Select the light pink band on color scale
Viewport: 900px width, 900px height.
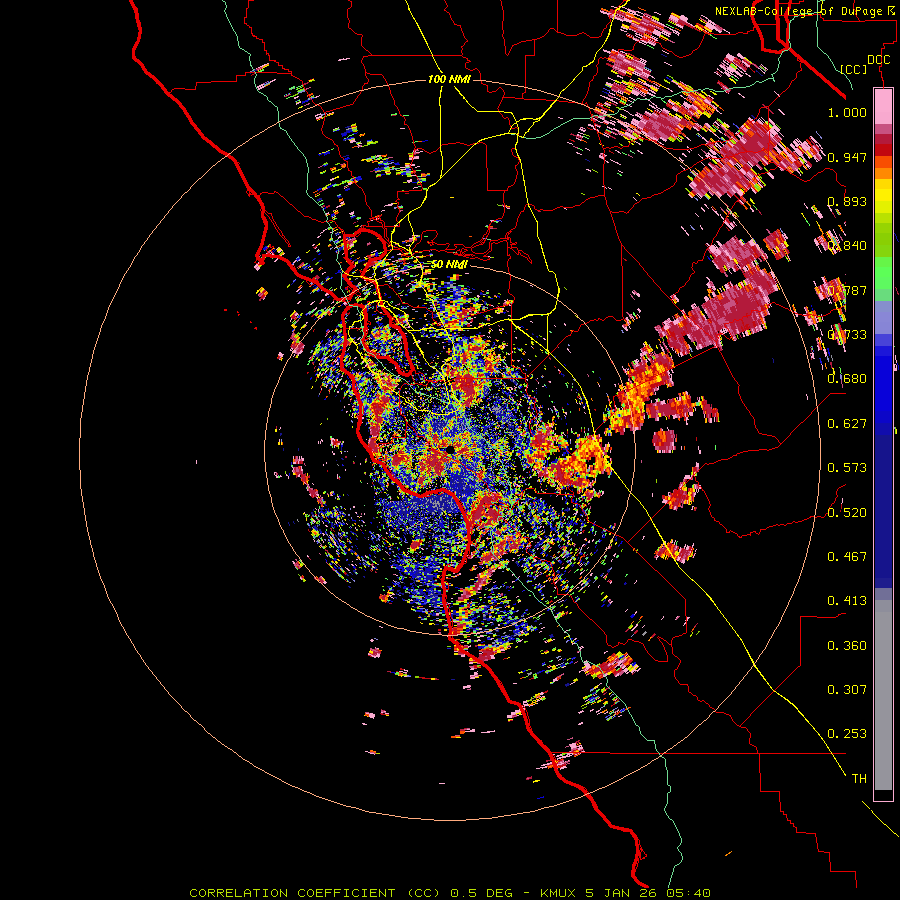[883, 106]
